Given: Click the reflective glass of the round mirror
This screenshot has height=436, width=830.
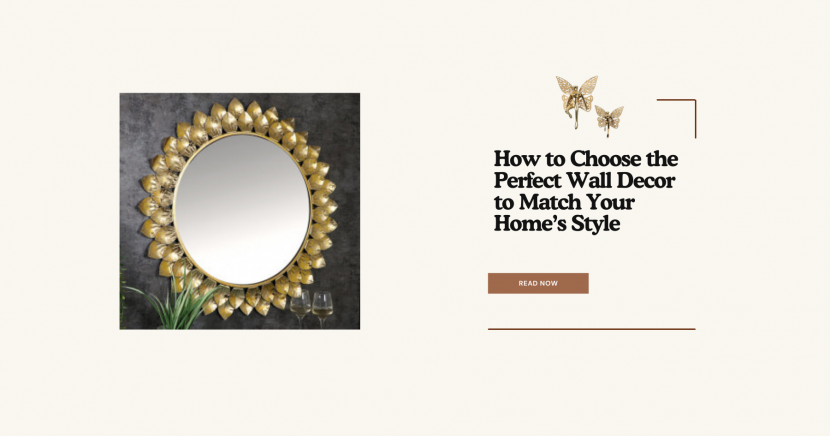Looking at the screenshot, I should pyautogui.click(x=242, y=209).
